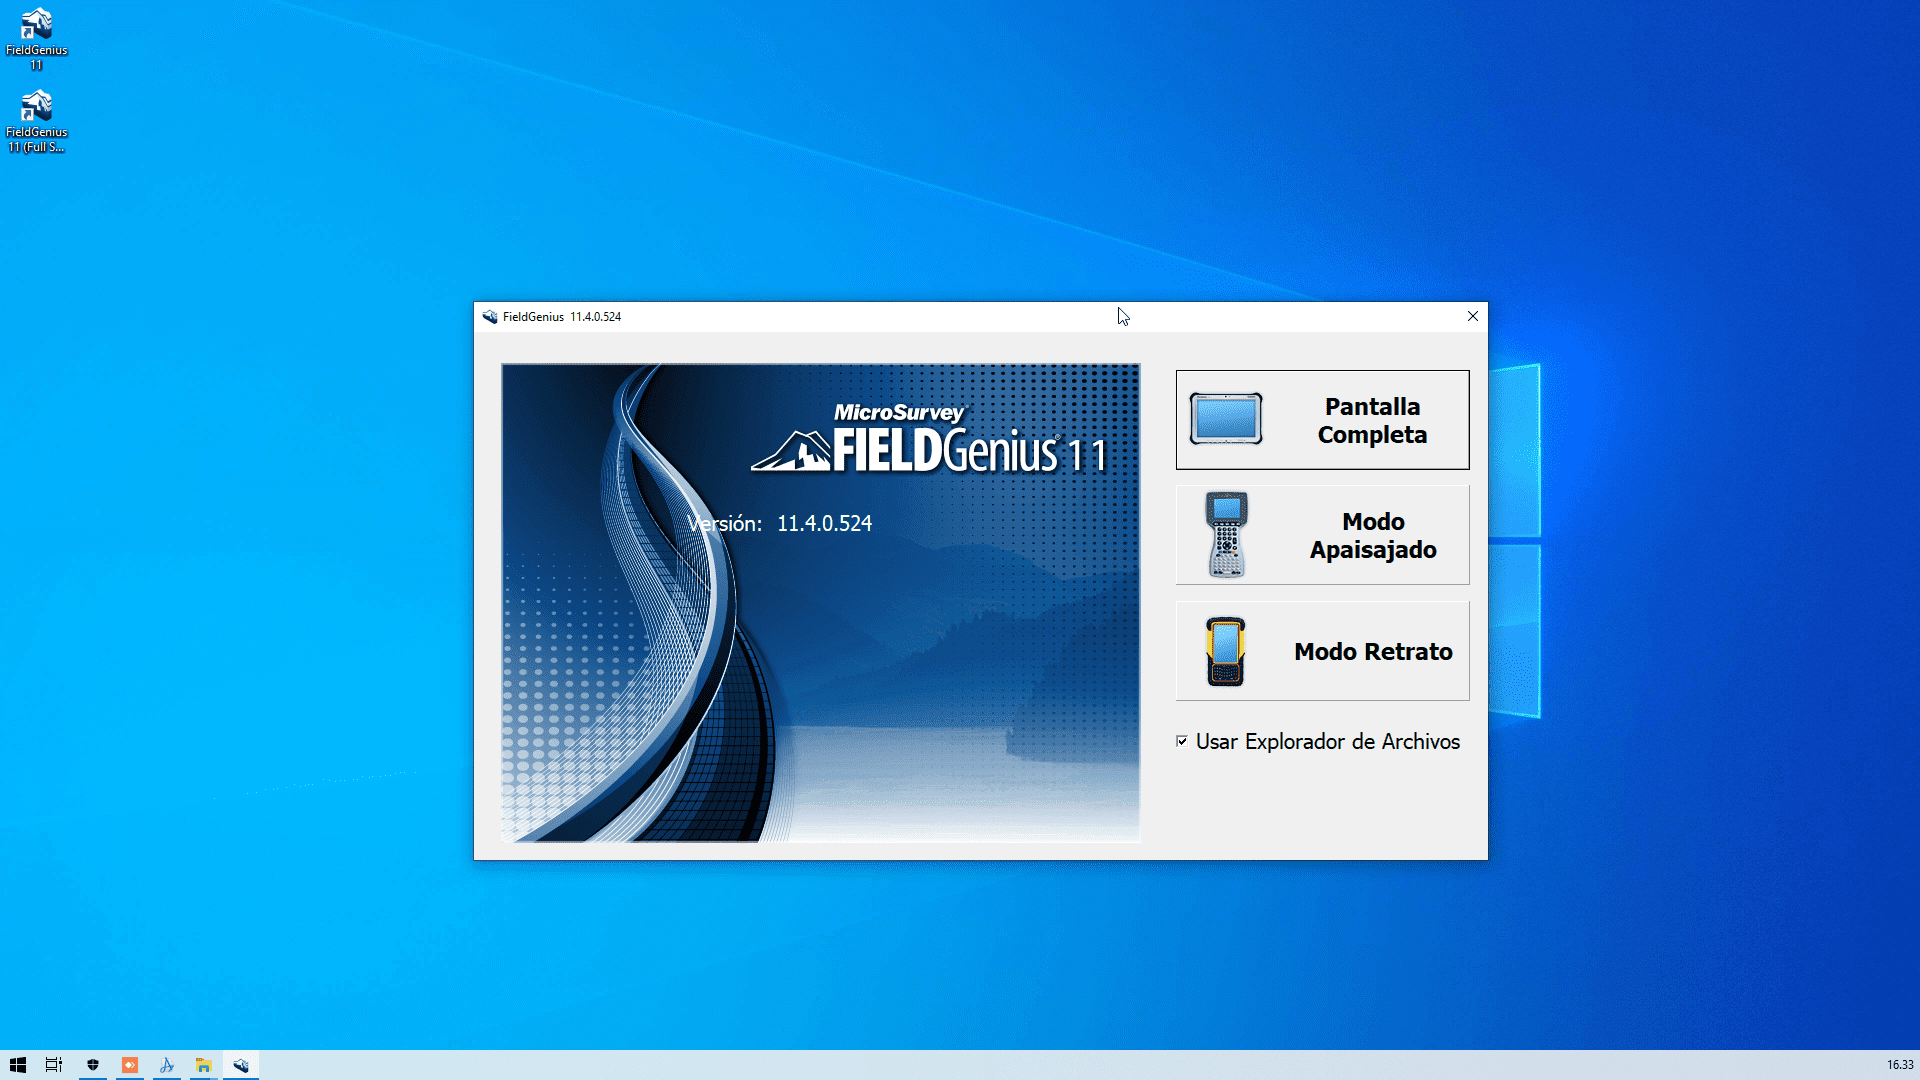1920x1080 pixels.
Task: Start in Modo Retrato
Action: click(x=1372, y=651)
